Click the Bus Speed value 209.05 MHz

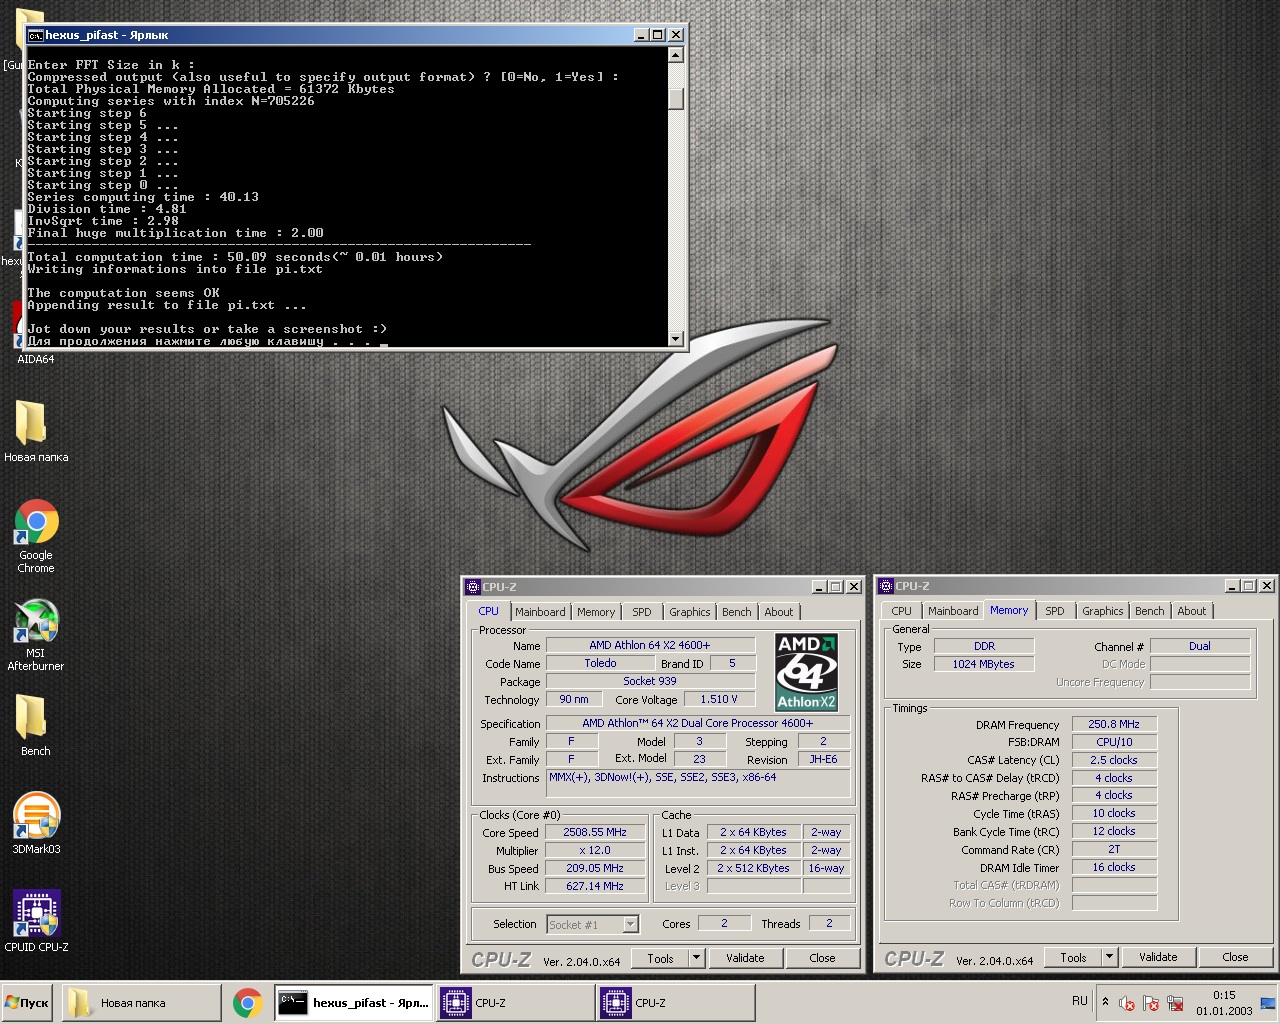pos(595,868)
